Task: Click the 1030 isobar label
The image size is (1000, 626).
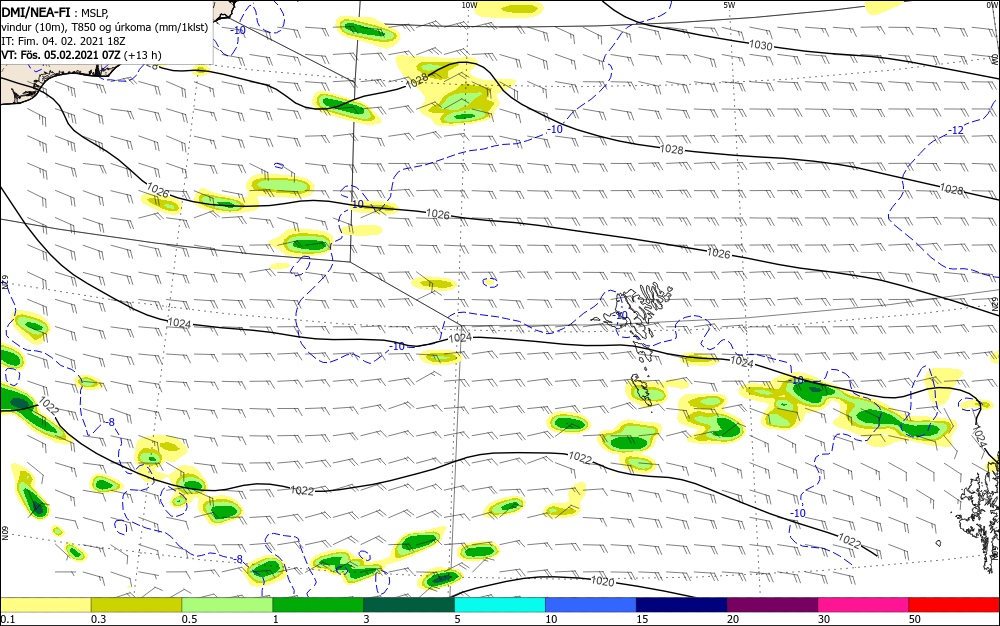Action: (x=760, y=45)
